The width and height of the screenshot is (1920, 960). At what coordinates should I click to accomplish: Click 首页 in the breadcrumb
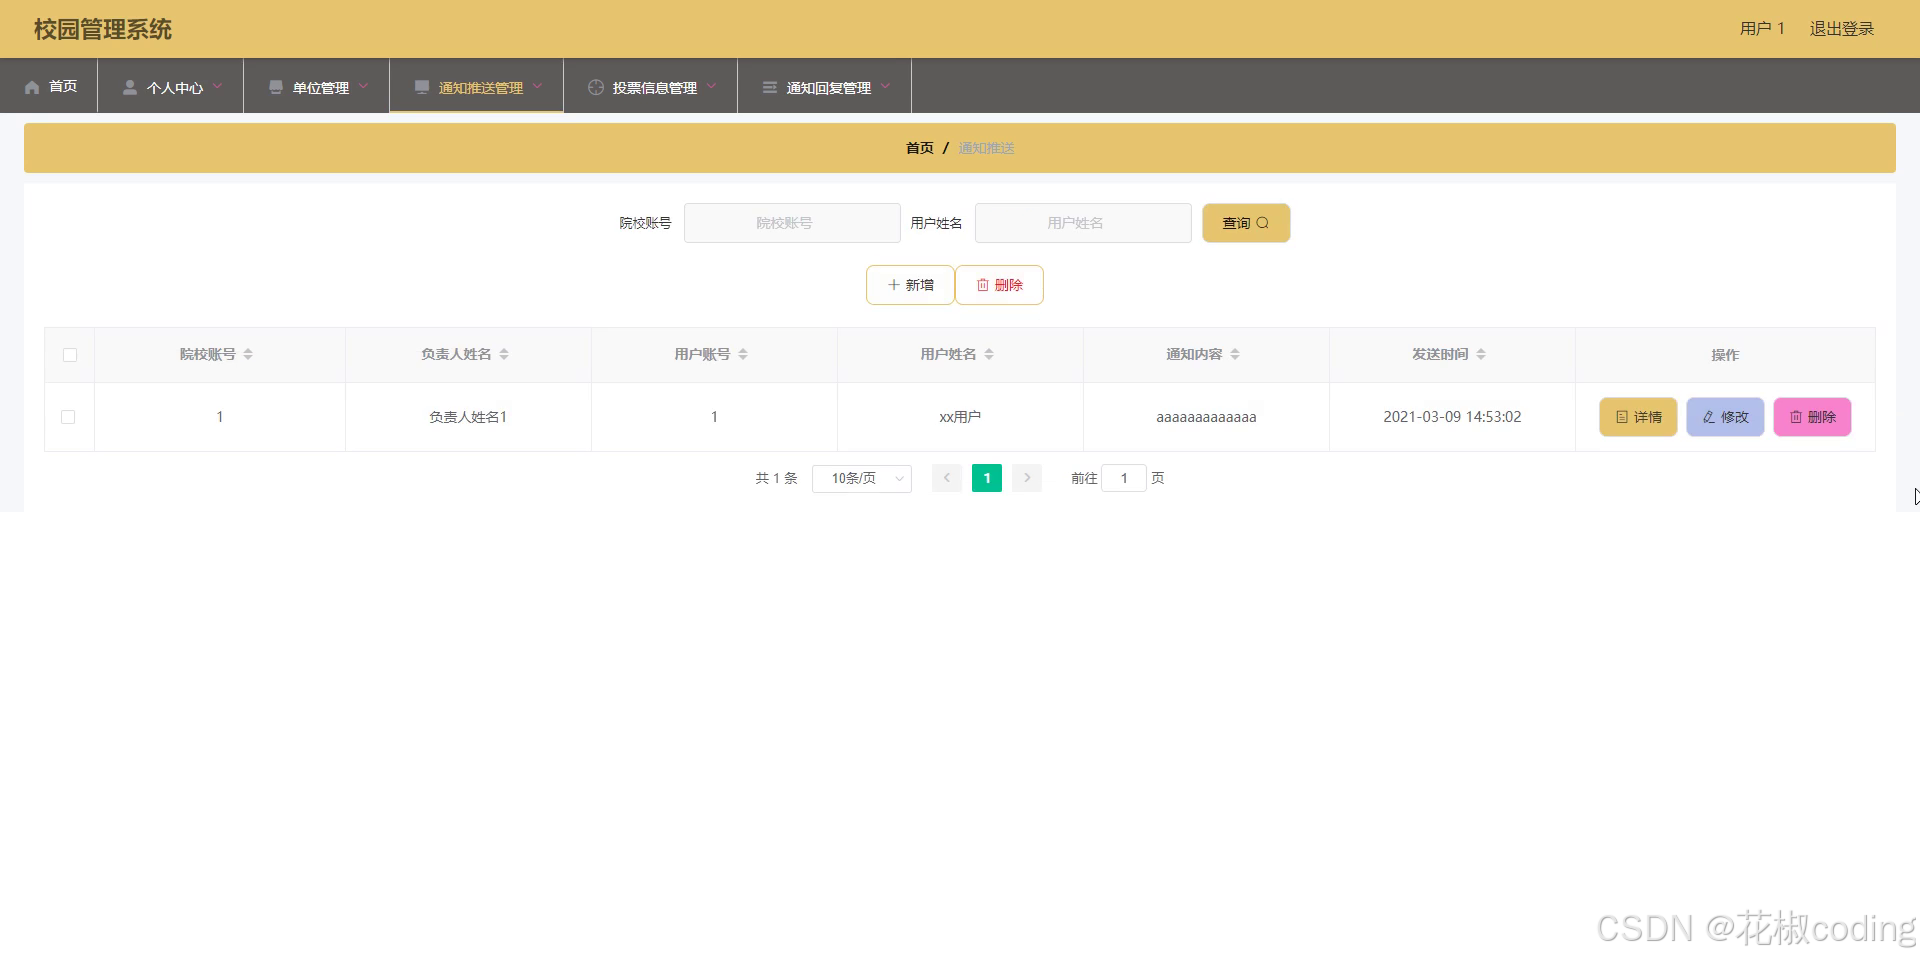point(920,148)
